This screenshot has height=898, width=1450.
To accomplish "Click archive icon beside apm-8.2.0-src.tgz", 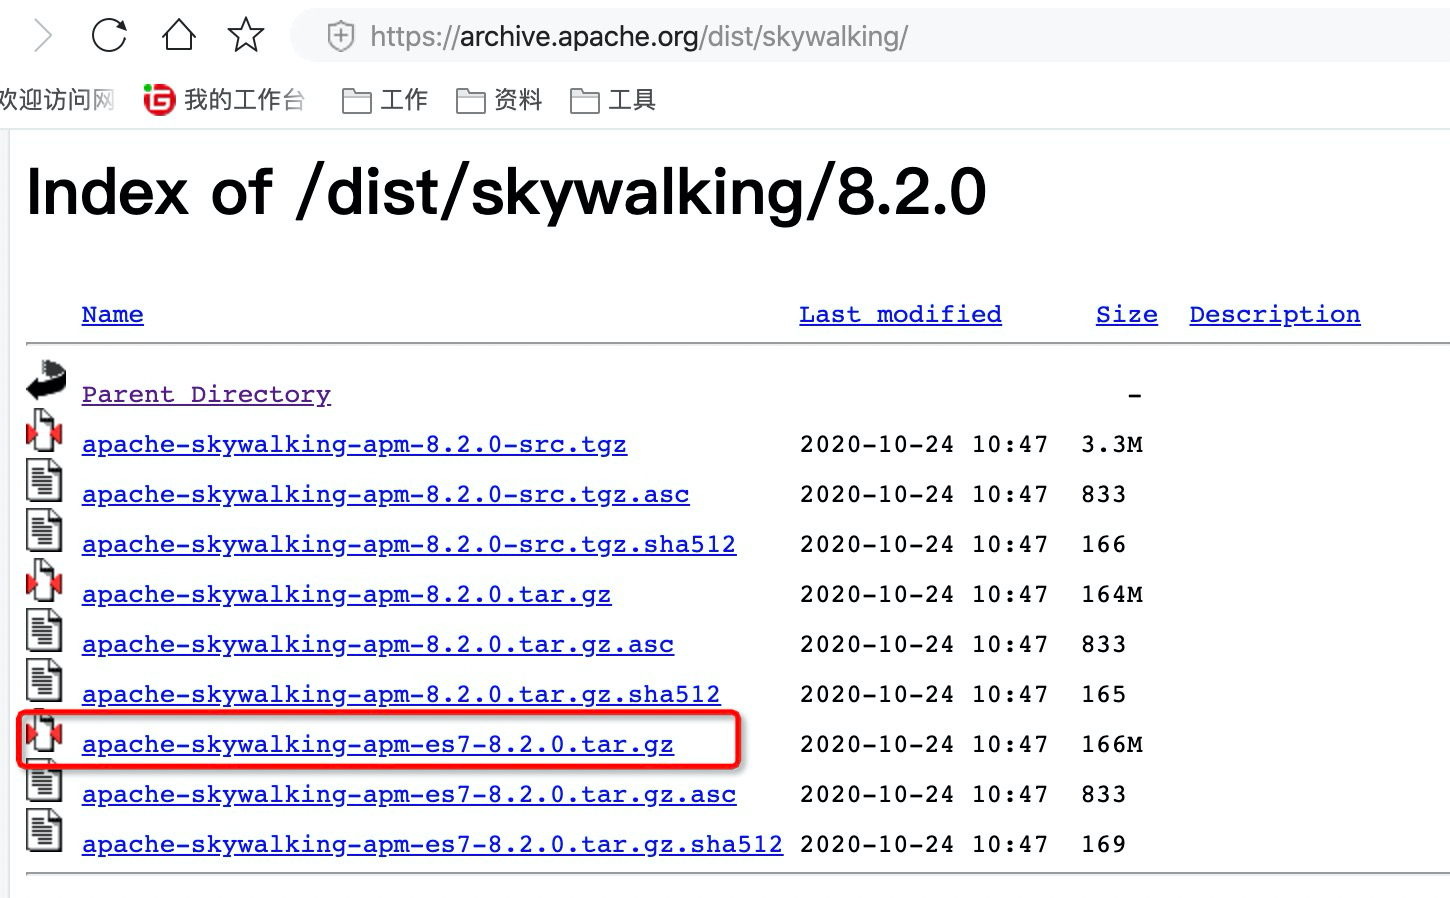I will point(44,430).
